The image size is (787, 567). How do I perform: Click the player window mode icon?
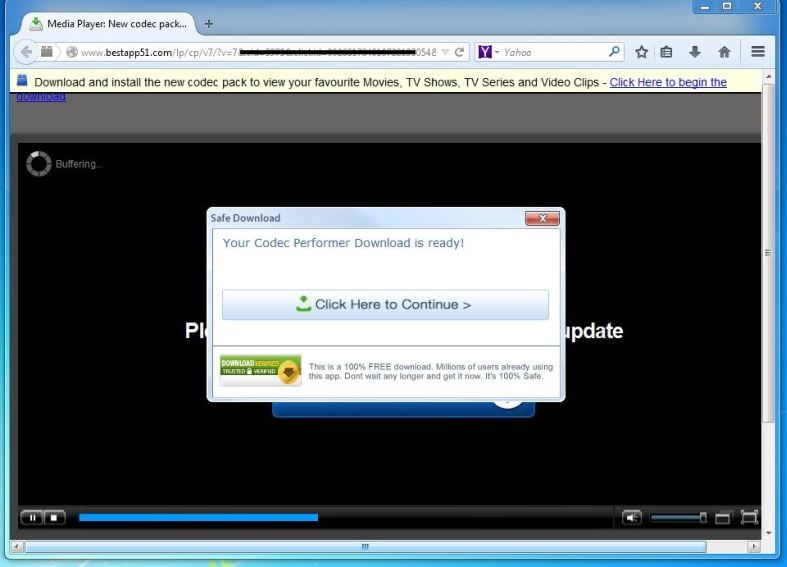pyautogui.click(x=722, y=518)
